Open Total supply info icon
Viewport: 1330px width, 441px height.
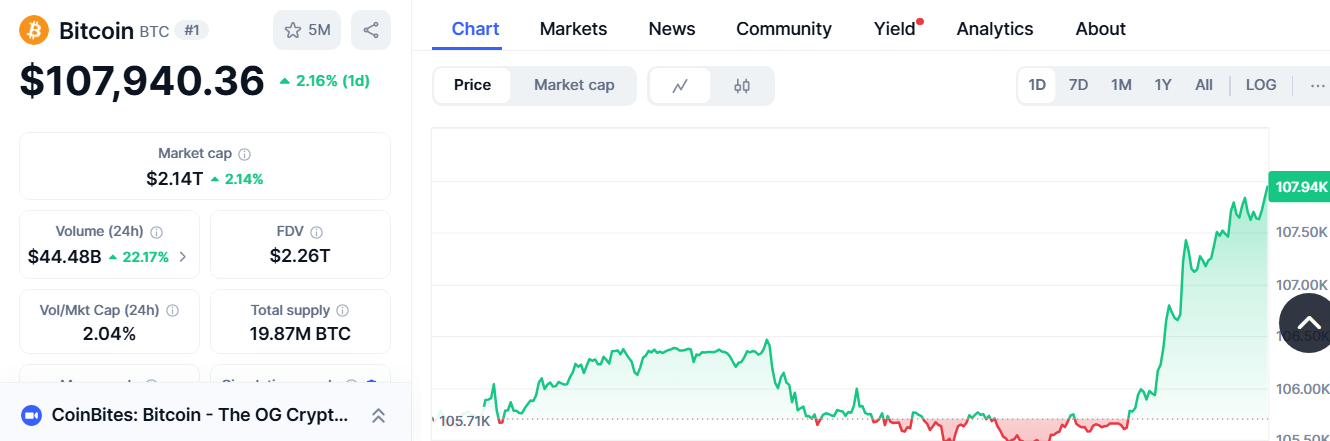pos(343,311)
